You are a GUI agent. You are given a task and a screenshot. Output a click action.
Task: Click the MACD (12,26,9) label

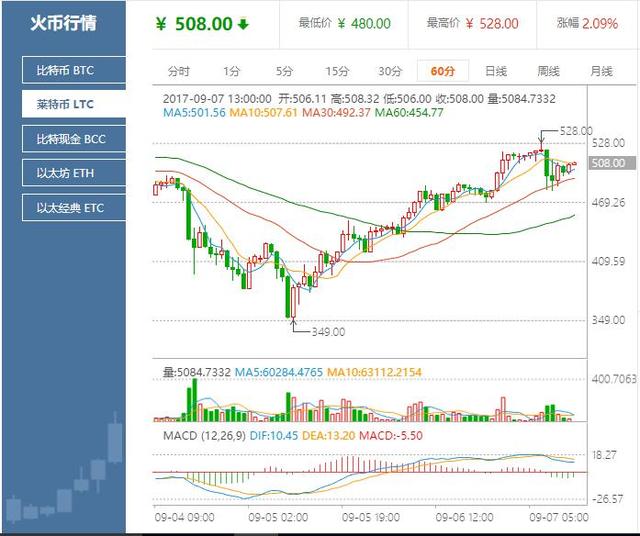[204, 436]
